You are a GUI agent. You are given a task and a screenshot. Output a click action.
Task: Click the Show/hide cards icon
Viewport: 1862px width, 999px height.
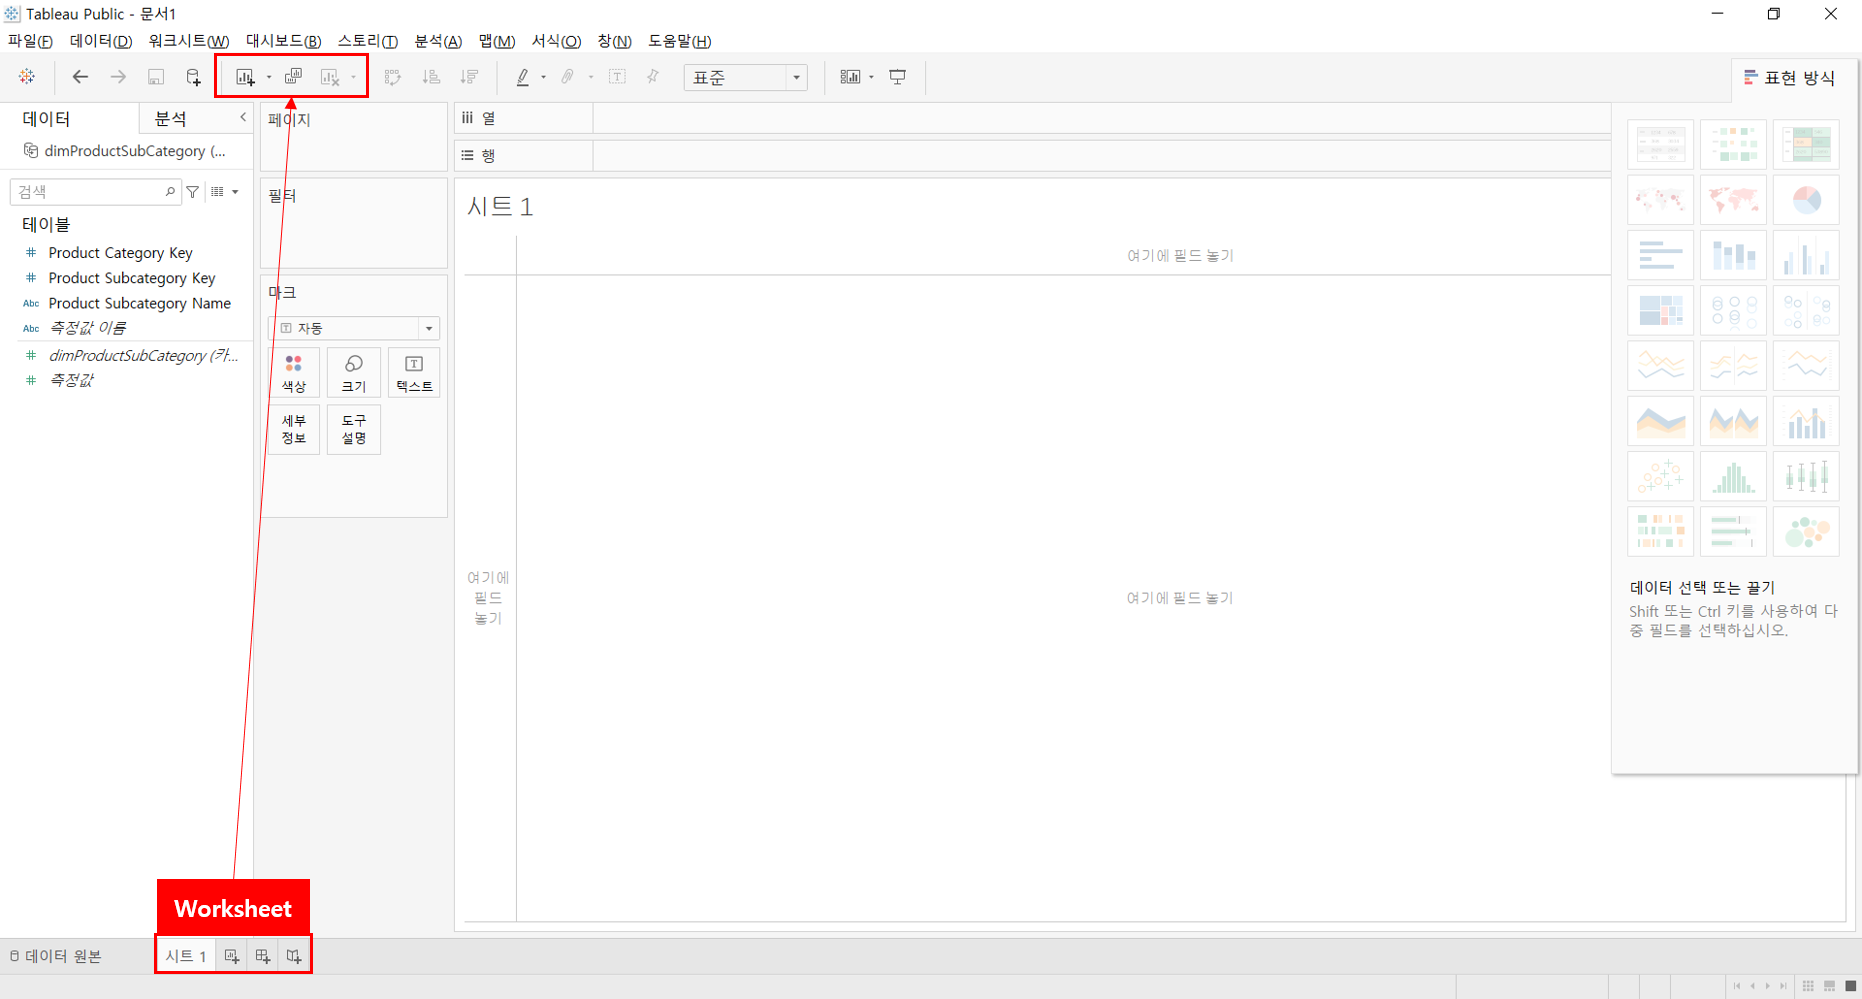point(850,77)
